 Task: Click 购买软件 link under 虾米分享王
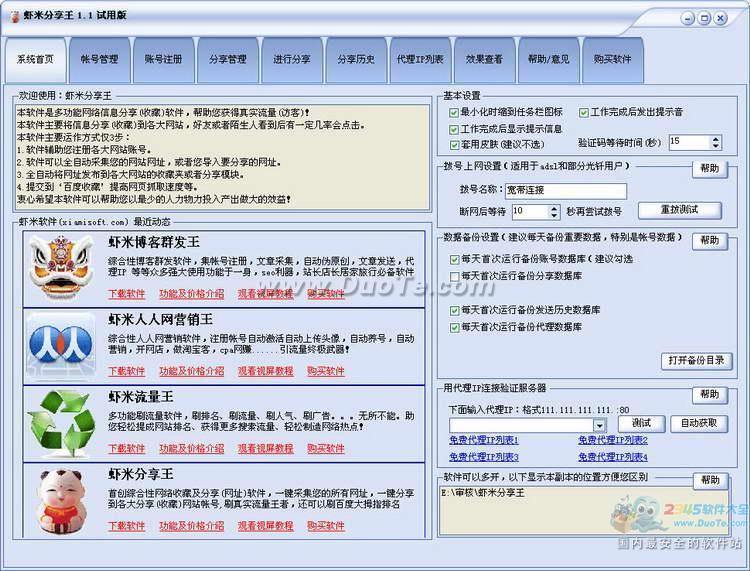[x=326, y=526]
